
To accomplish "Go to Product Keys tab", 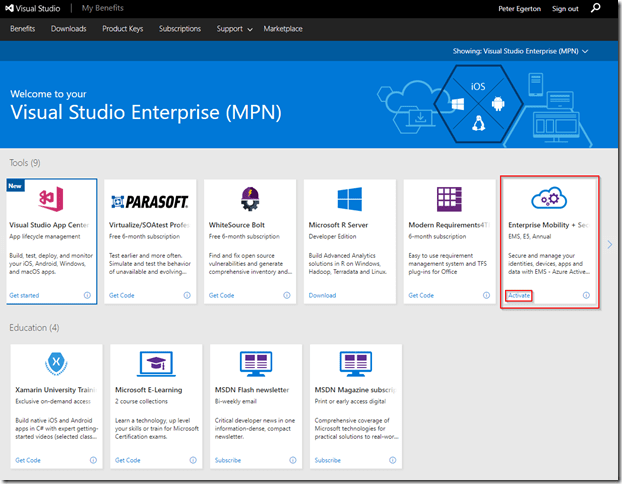I will 122,29.
